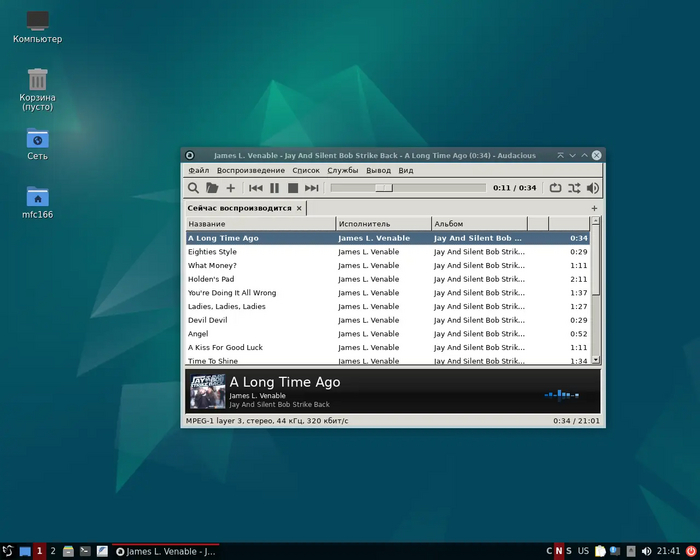Click the Audacious window menu icon
This screenshot has width=700, height=560.
[x=190, y=155]
